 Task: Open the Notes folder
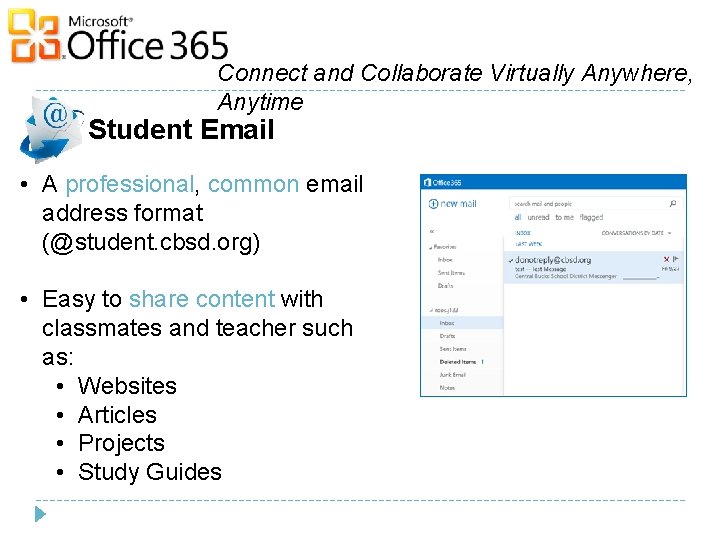447,388
